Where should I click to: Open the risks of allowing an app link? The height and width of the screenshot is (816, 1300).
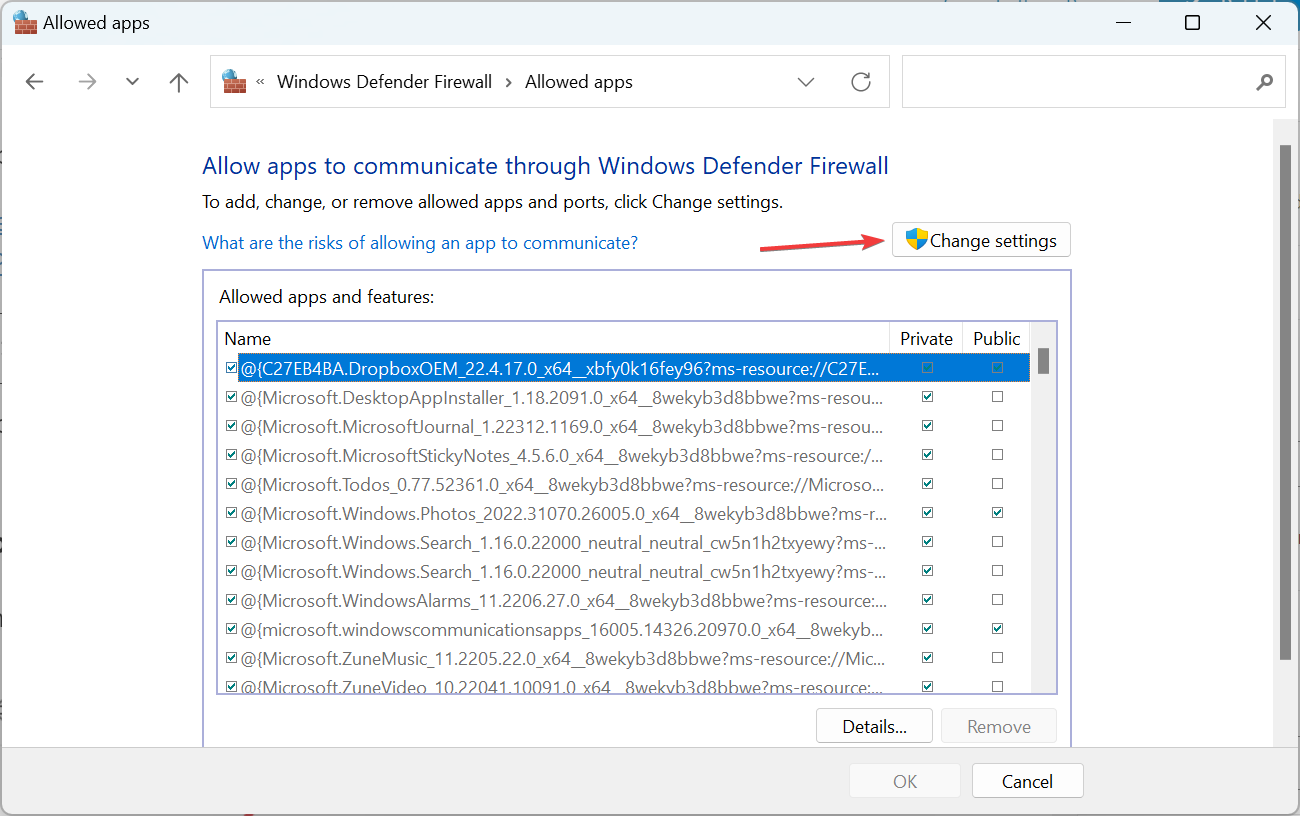(420, 242)
